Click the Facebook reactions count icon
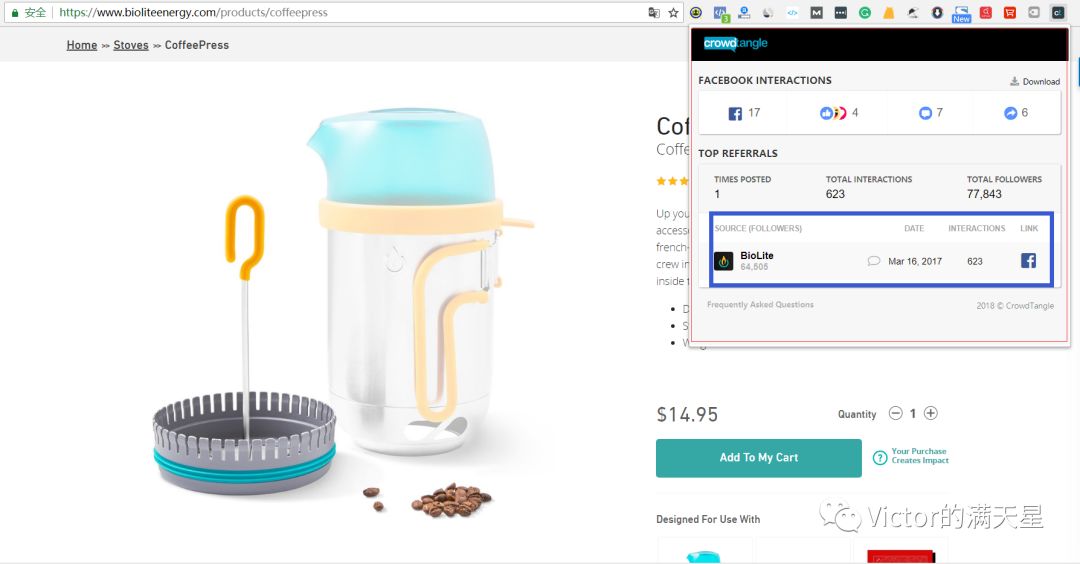 click(x=832, y=113)
